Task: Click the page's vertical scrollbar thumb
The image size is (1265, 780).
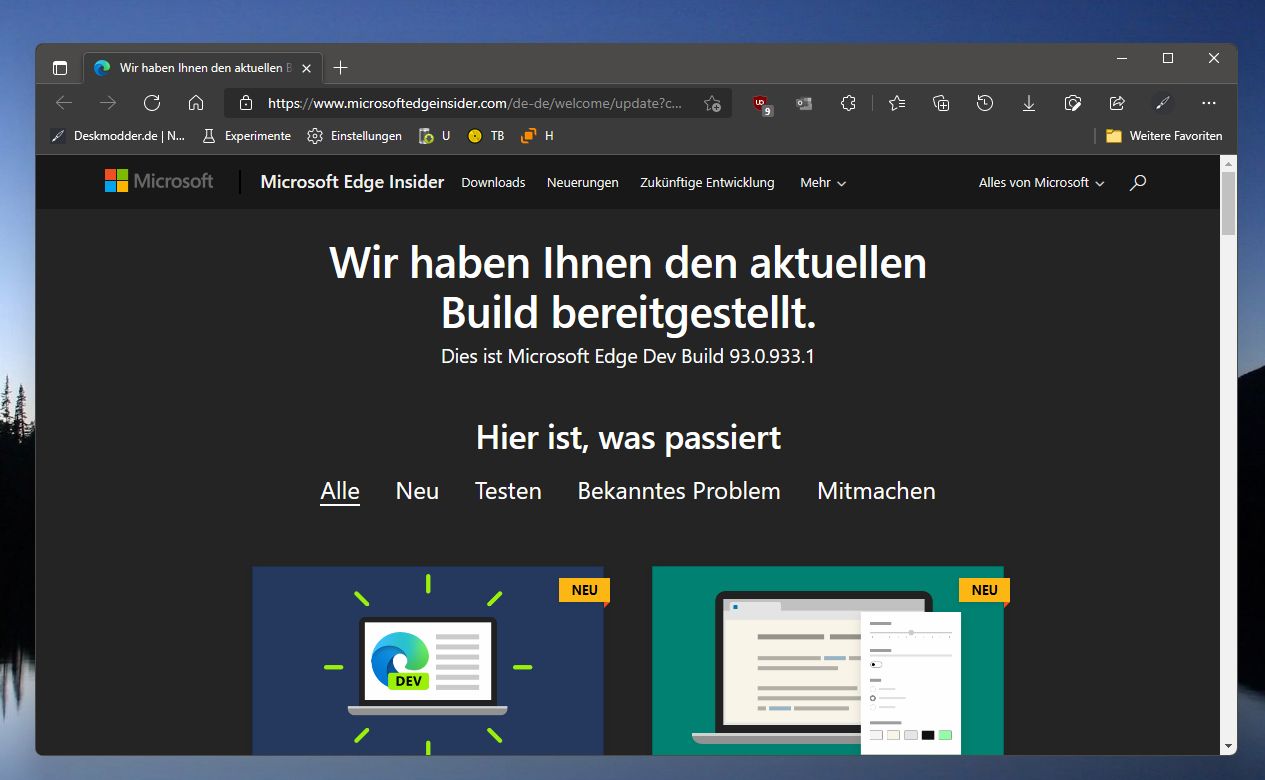Action: point(1228,203)
